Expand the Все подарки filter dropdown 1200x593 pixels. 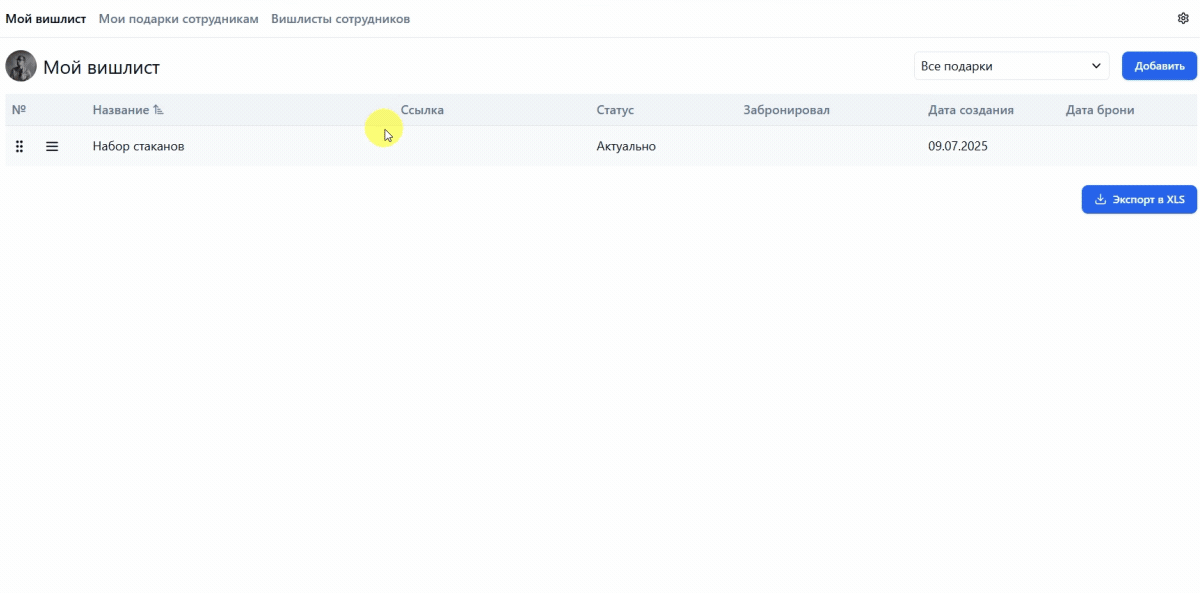pos(1011,66)
